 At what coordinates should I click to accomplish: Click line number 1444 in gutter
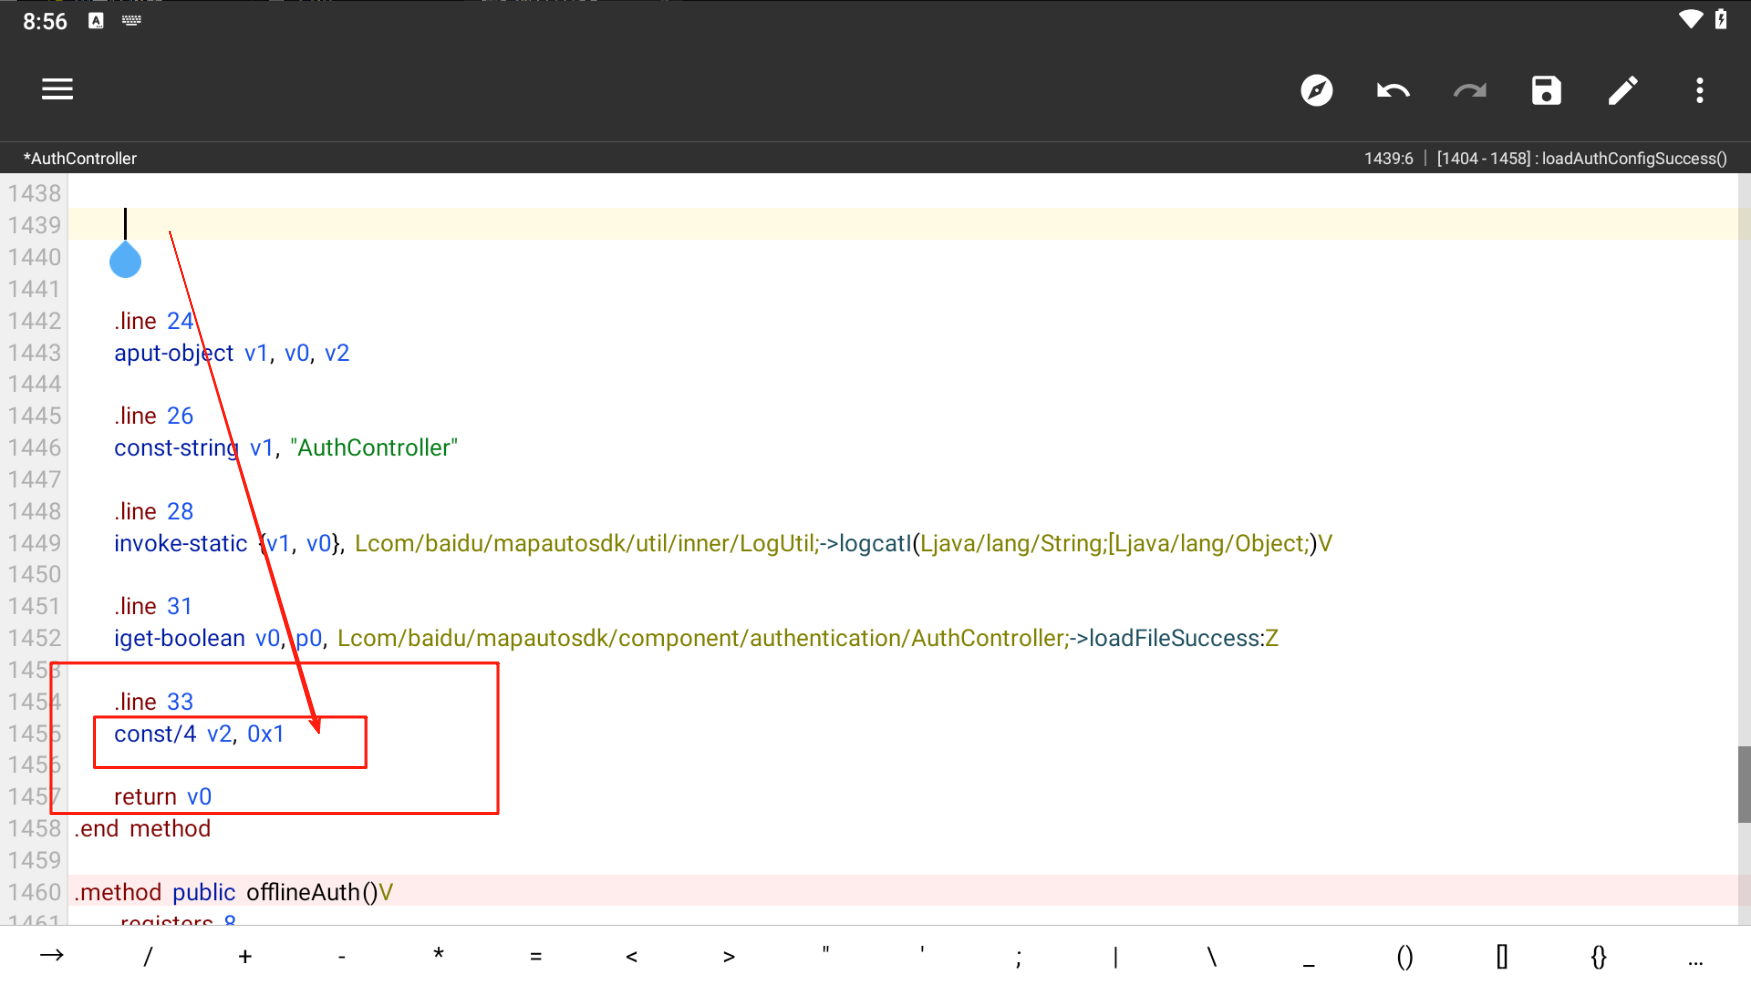pyautogui.click(x=35, y=384)
